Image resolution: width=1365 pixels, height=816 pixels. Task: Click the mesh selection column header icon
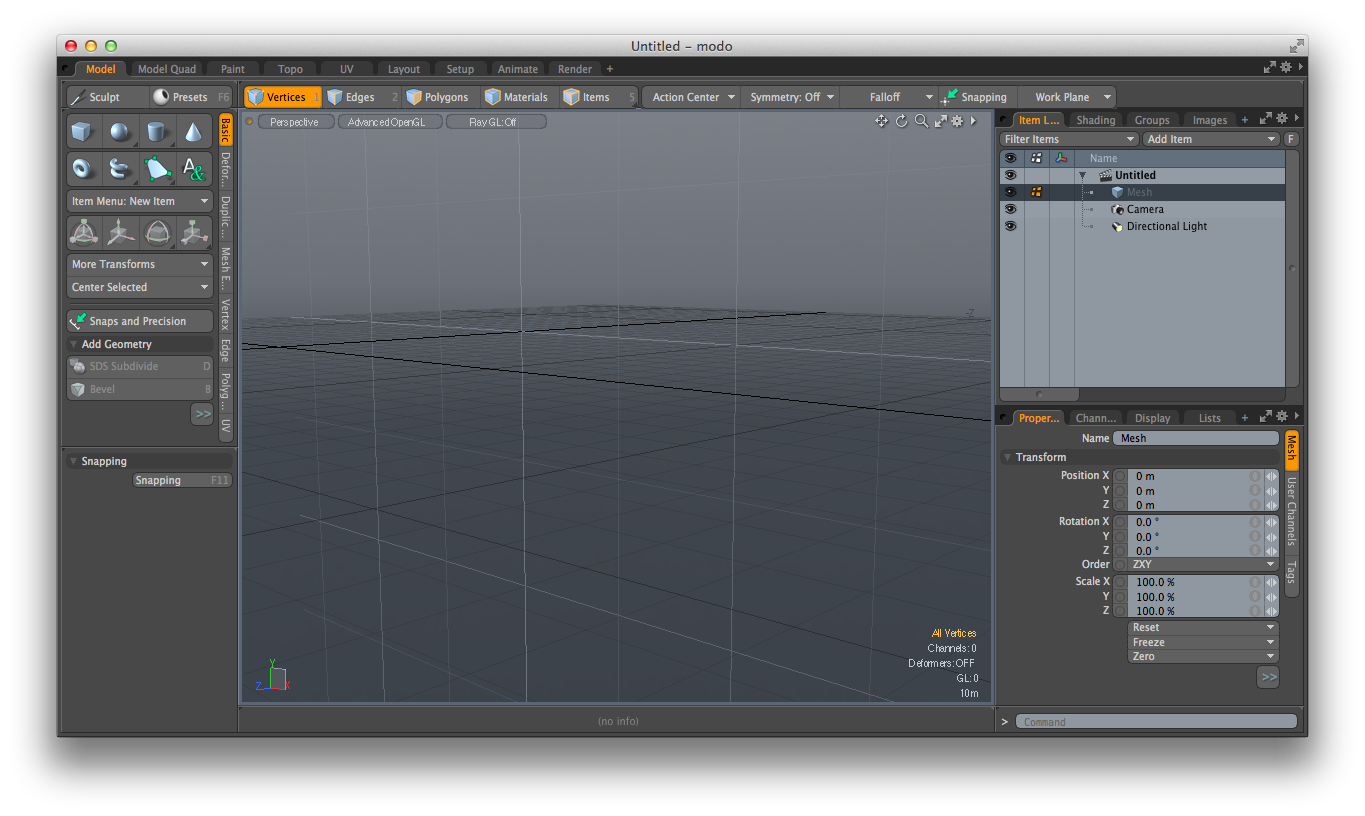pyautogui.click(x=1037, y=158)
